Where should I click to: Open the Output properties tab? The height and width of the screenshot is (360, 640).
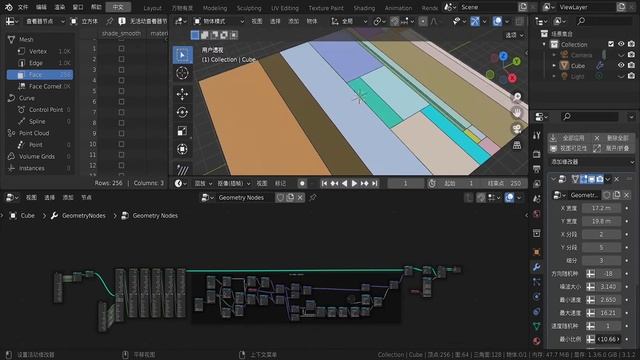point(537,169)
